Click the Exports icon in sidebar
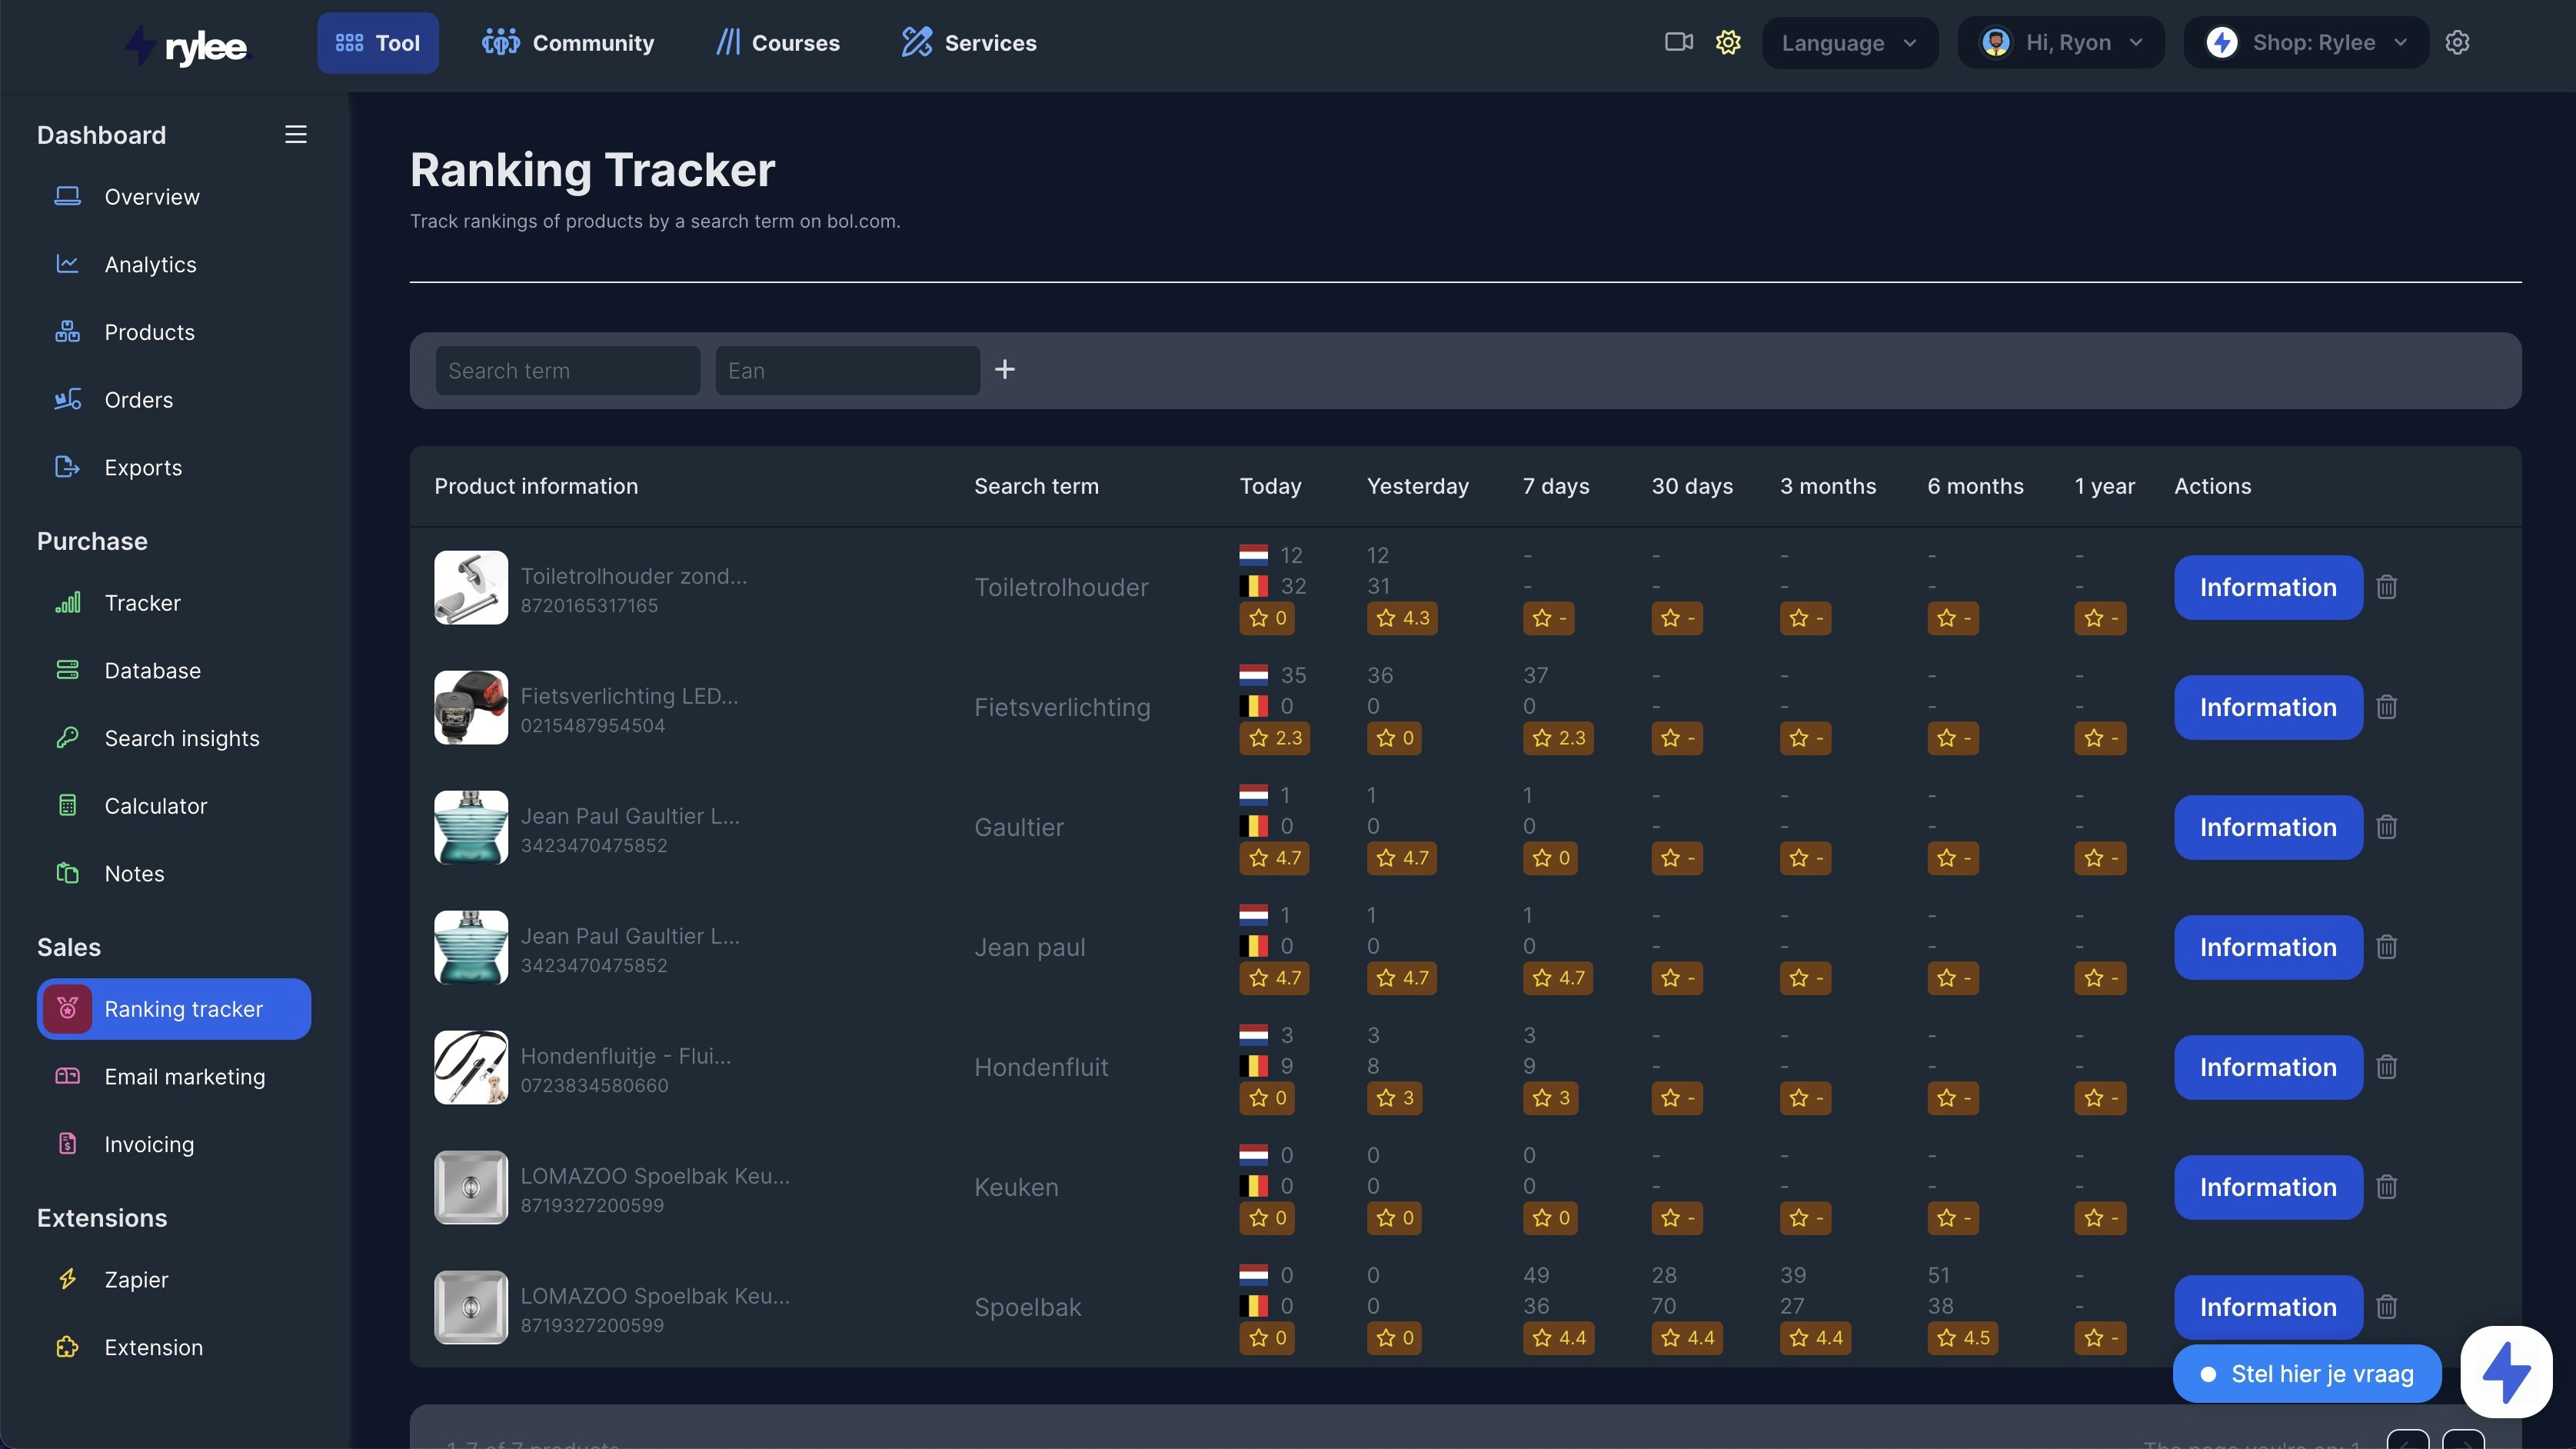 click(x=67, y=467)
